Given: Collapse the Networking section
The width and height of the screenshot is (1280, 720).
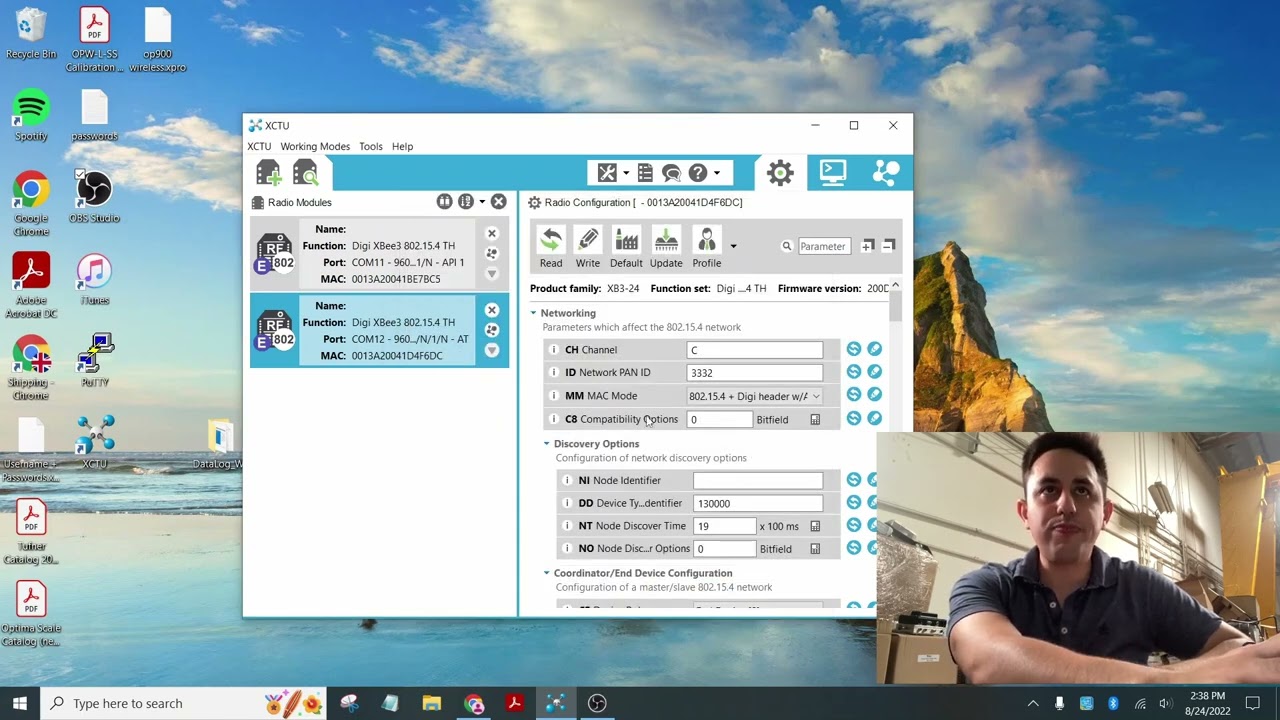Looking at the screenshot, I should coord(534,313).
